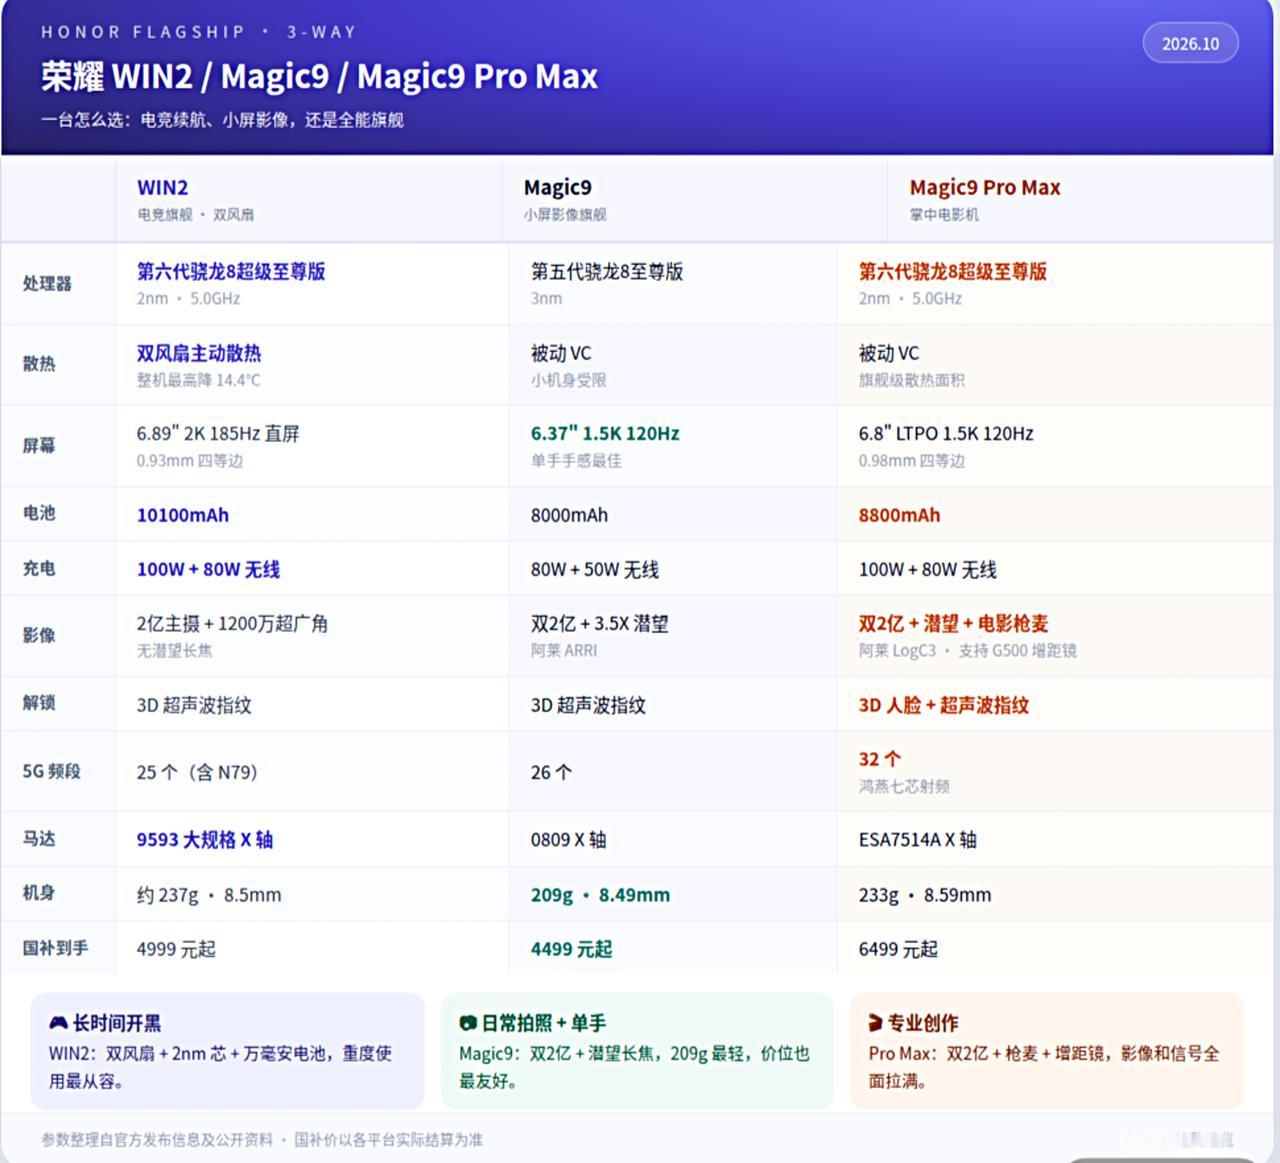Click the 5G 频段 row label
Image resolution: width=1280 pixels, height=1163 pixels.
point(51,772)
